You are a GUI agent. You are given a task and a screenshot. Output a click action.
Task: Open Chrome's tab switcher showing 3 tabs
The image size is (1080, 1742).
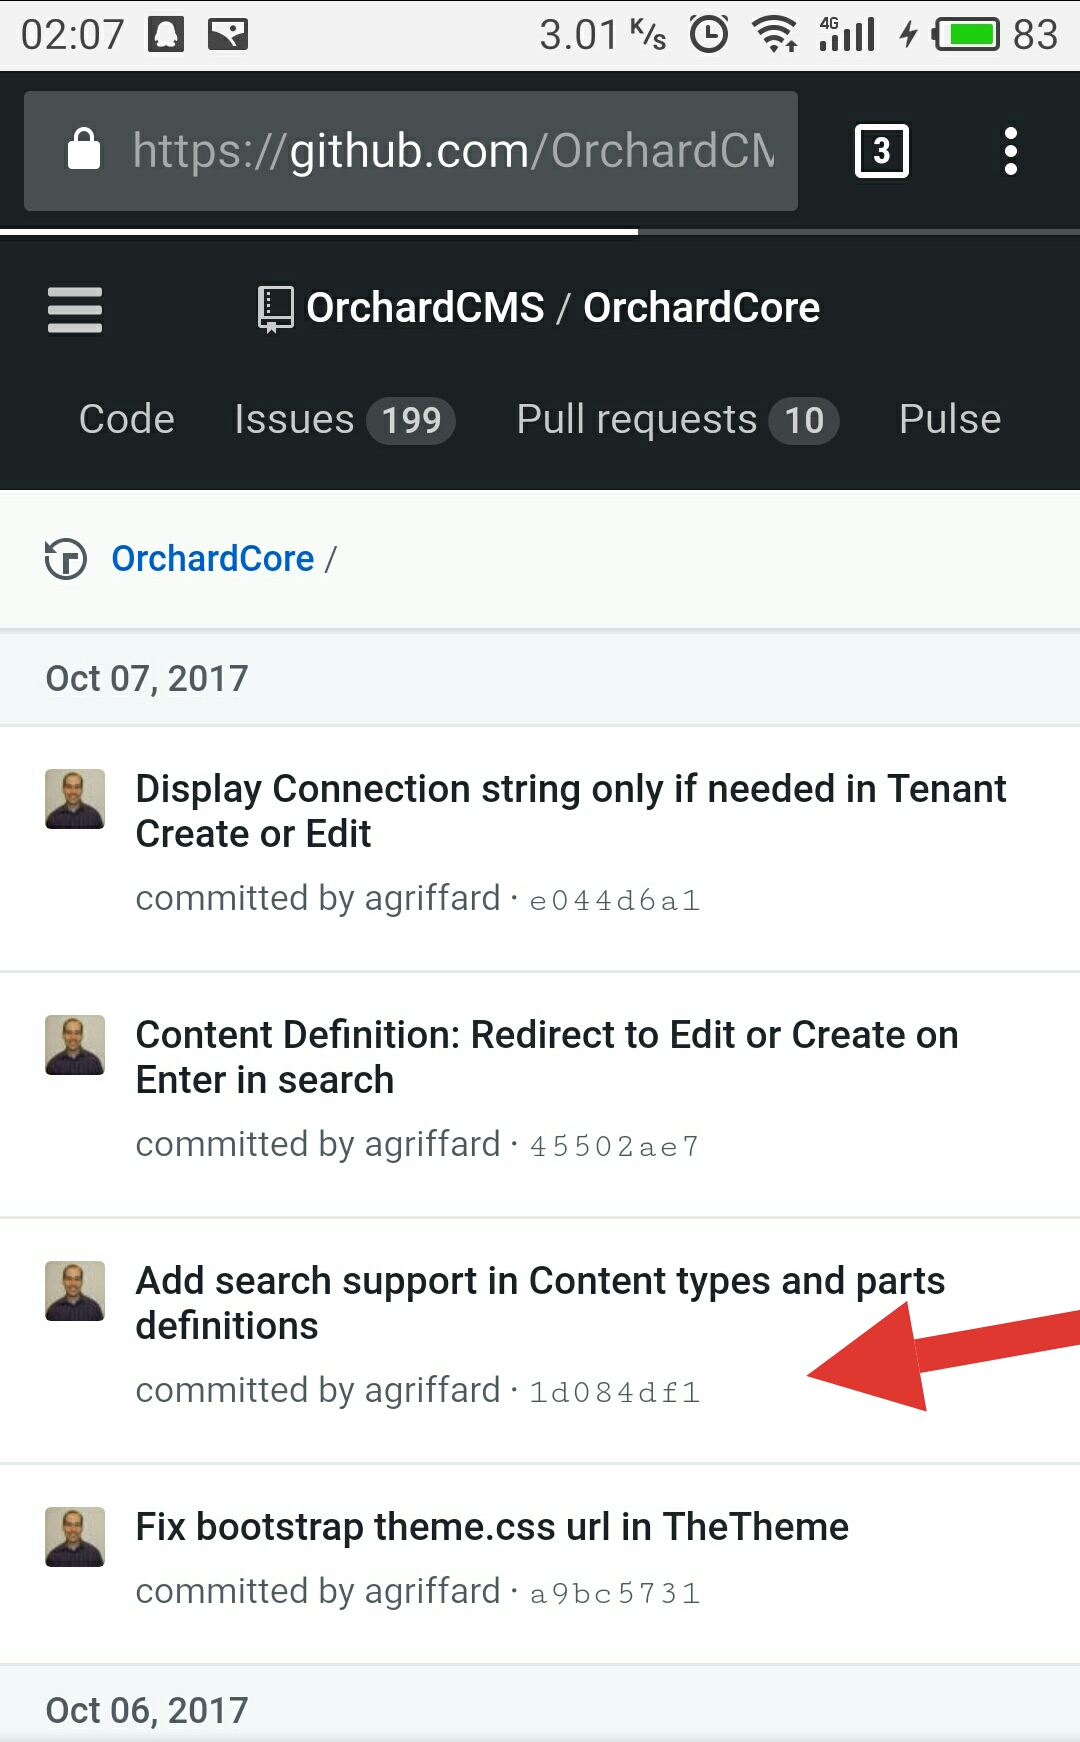coord(881,150)
